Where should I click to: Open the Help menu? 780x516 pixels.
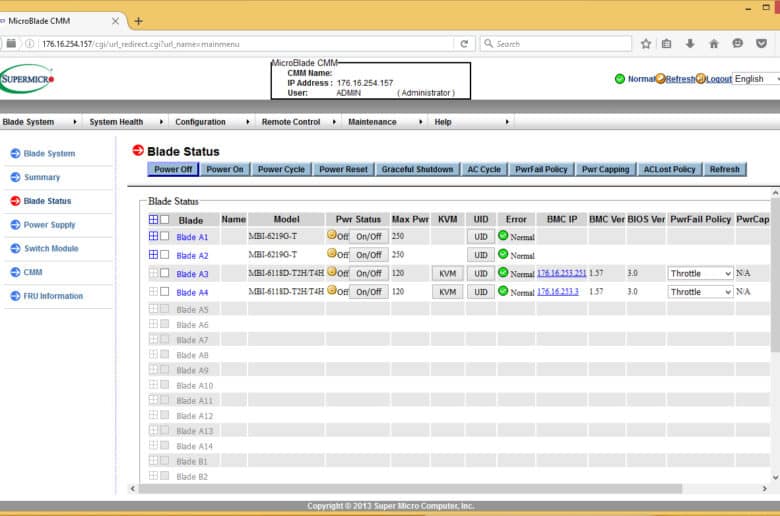[471, 122]
